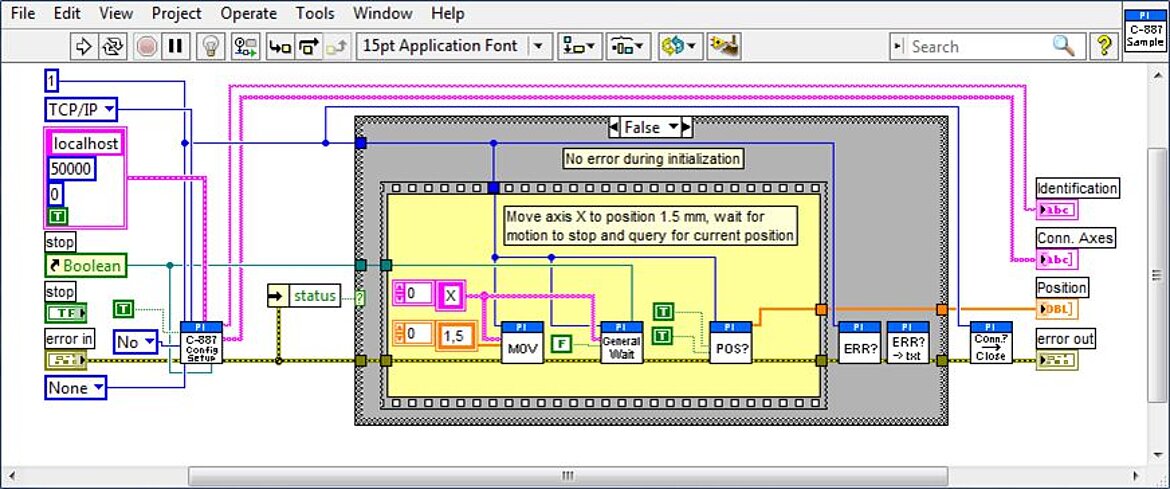
Task: Open the Tools menu
Action: 314,13
